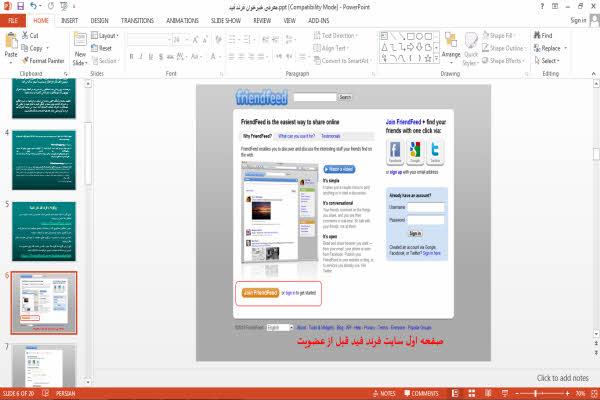Image resolution: width=600 pixels, height=400 pixels.
Task: Click 'Click to add notes' area
Action: [x=562, y=378]
